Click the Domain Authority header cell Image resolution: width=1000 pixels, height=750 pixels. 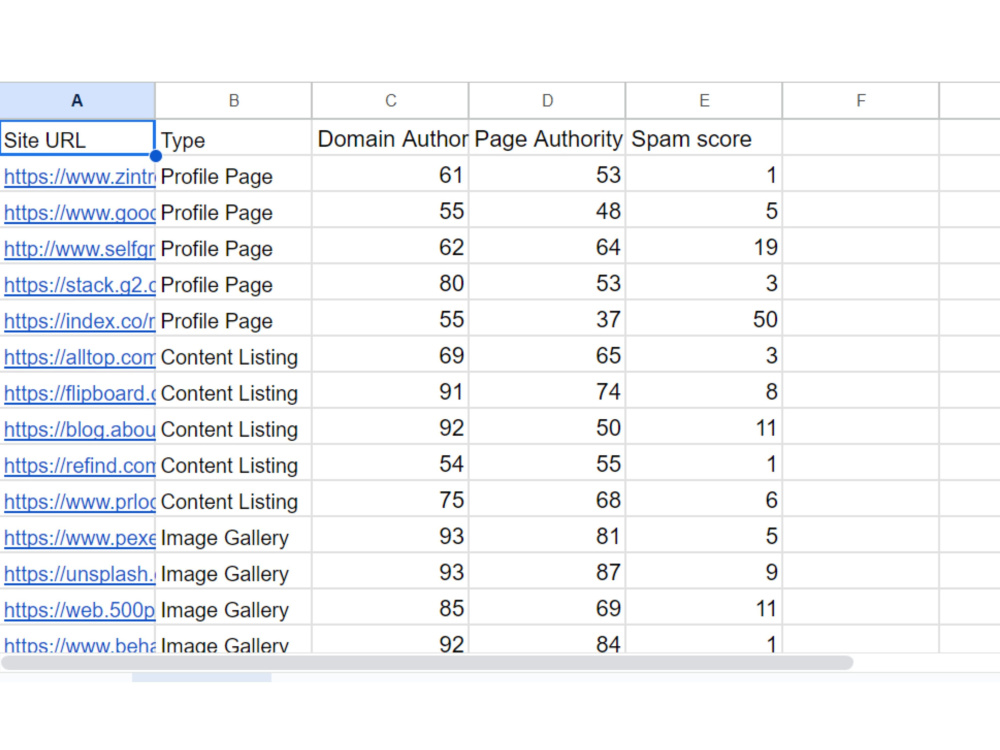point(390,138)
